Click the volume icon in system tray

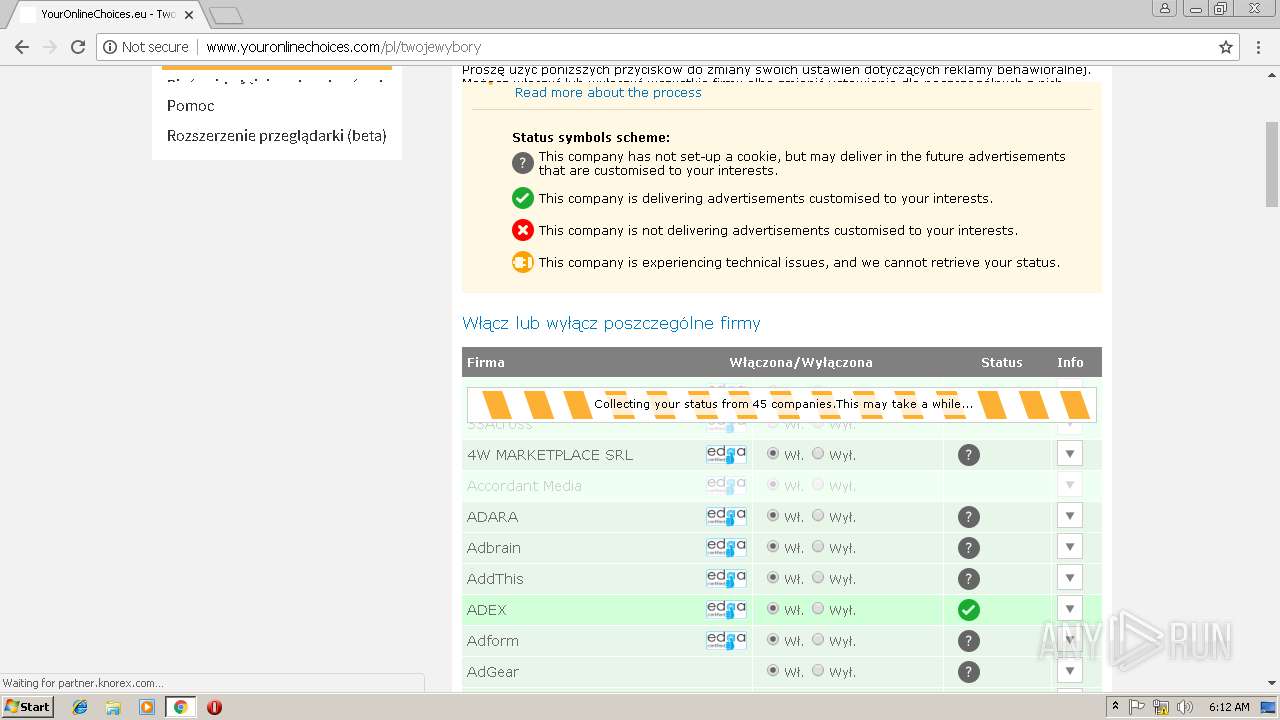click(1184, 707)
